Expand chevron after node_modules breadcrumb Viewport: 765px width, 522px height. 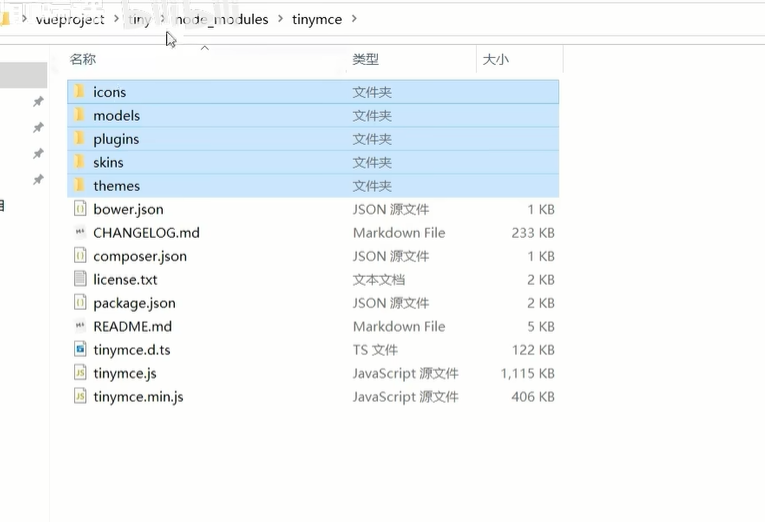281,19
